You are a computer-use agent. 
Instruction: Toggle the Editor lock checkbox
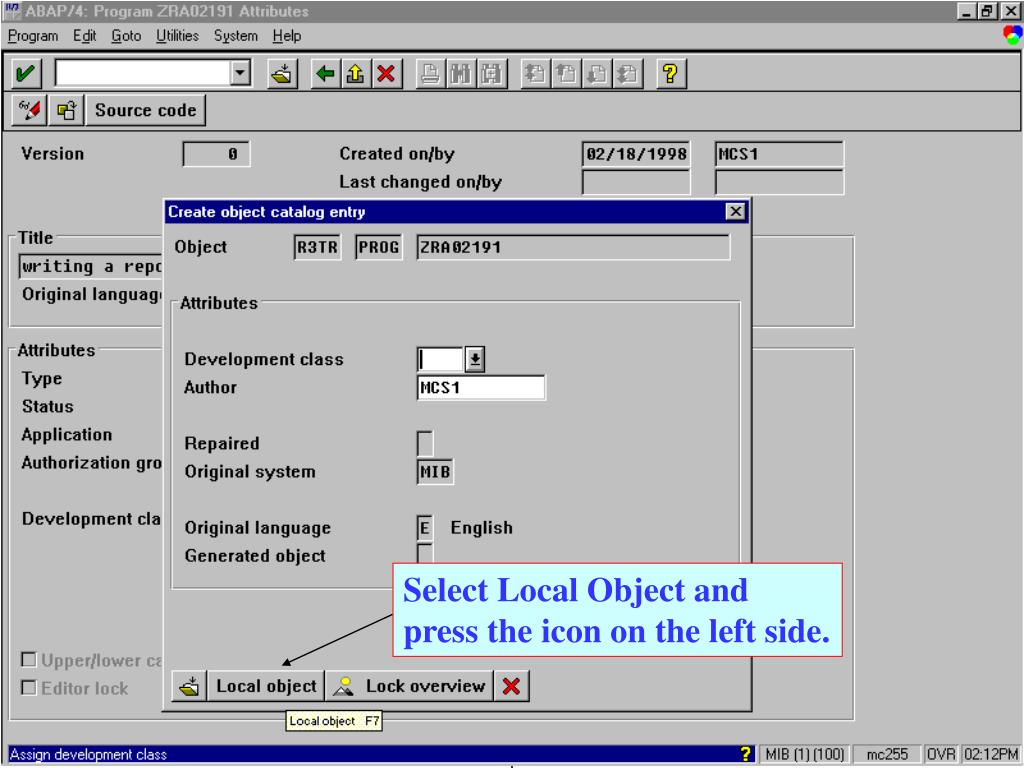(x=29, y=688)
